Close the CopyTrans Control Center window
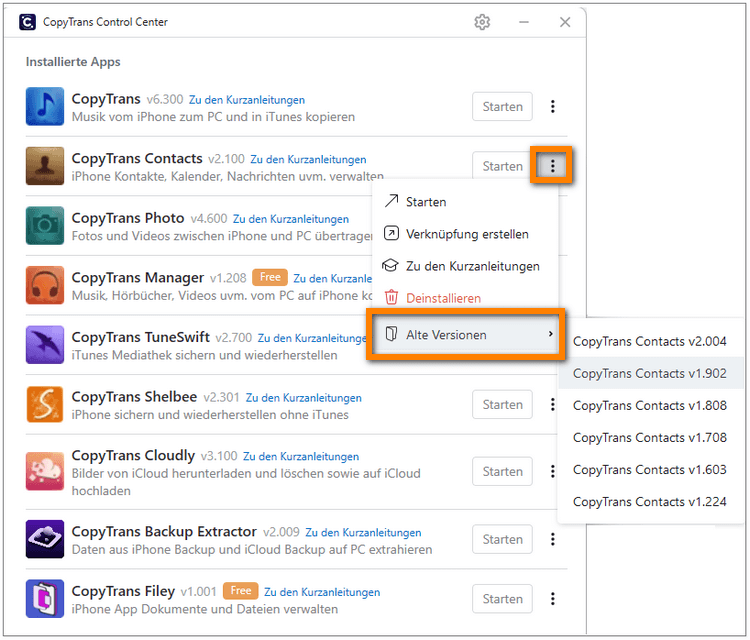Image resolution: width=750 pixels, height=640 pixels. tap(565, 22)
